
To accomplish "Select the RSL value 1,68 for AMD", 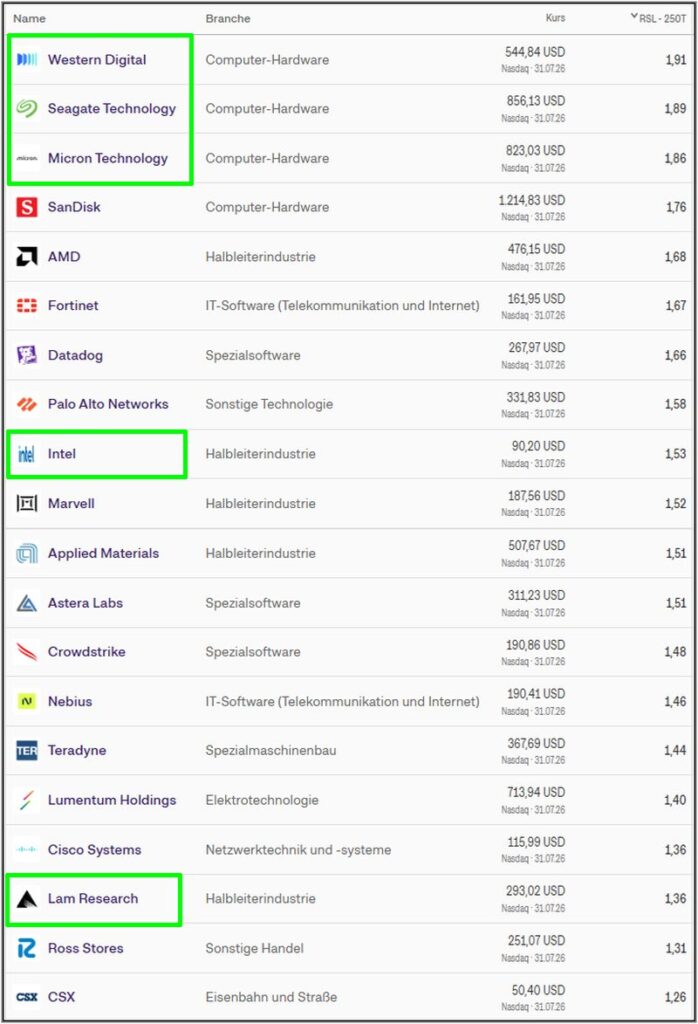I will click(676, 257).
